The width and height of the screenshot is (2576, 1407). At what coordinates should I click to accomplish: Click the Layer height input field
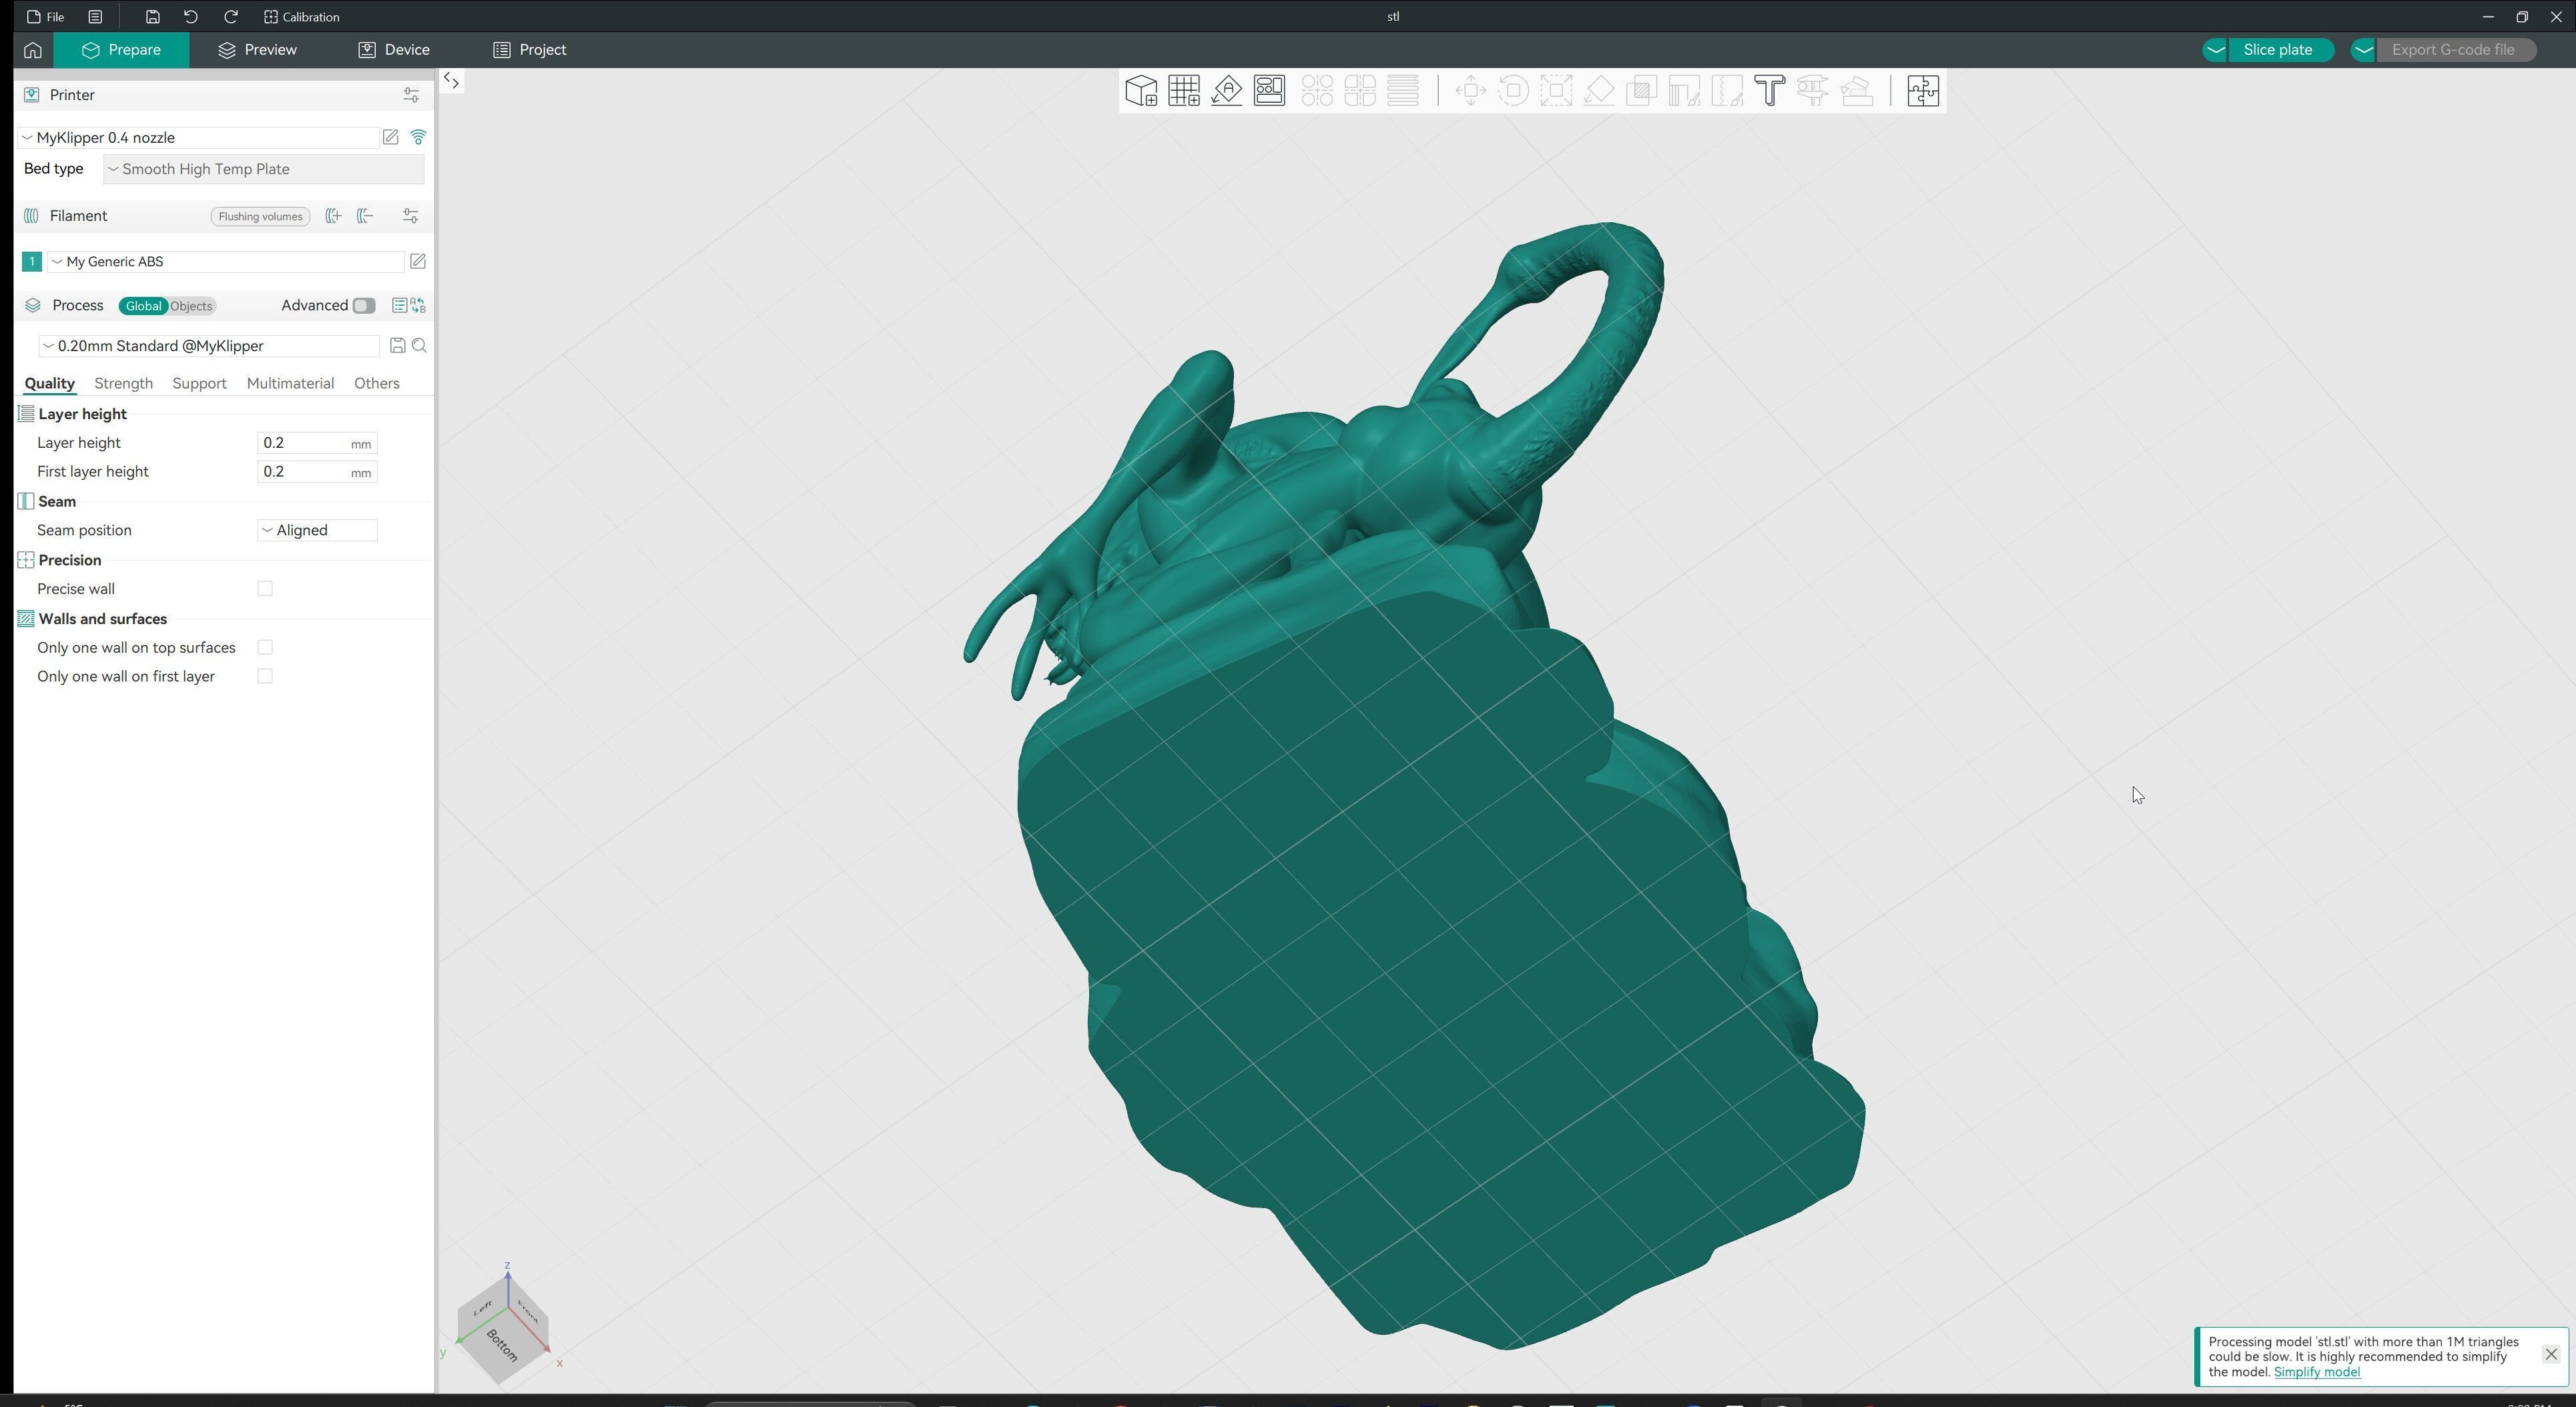click(x=317, y=443)
